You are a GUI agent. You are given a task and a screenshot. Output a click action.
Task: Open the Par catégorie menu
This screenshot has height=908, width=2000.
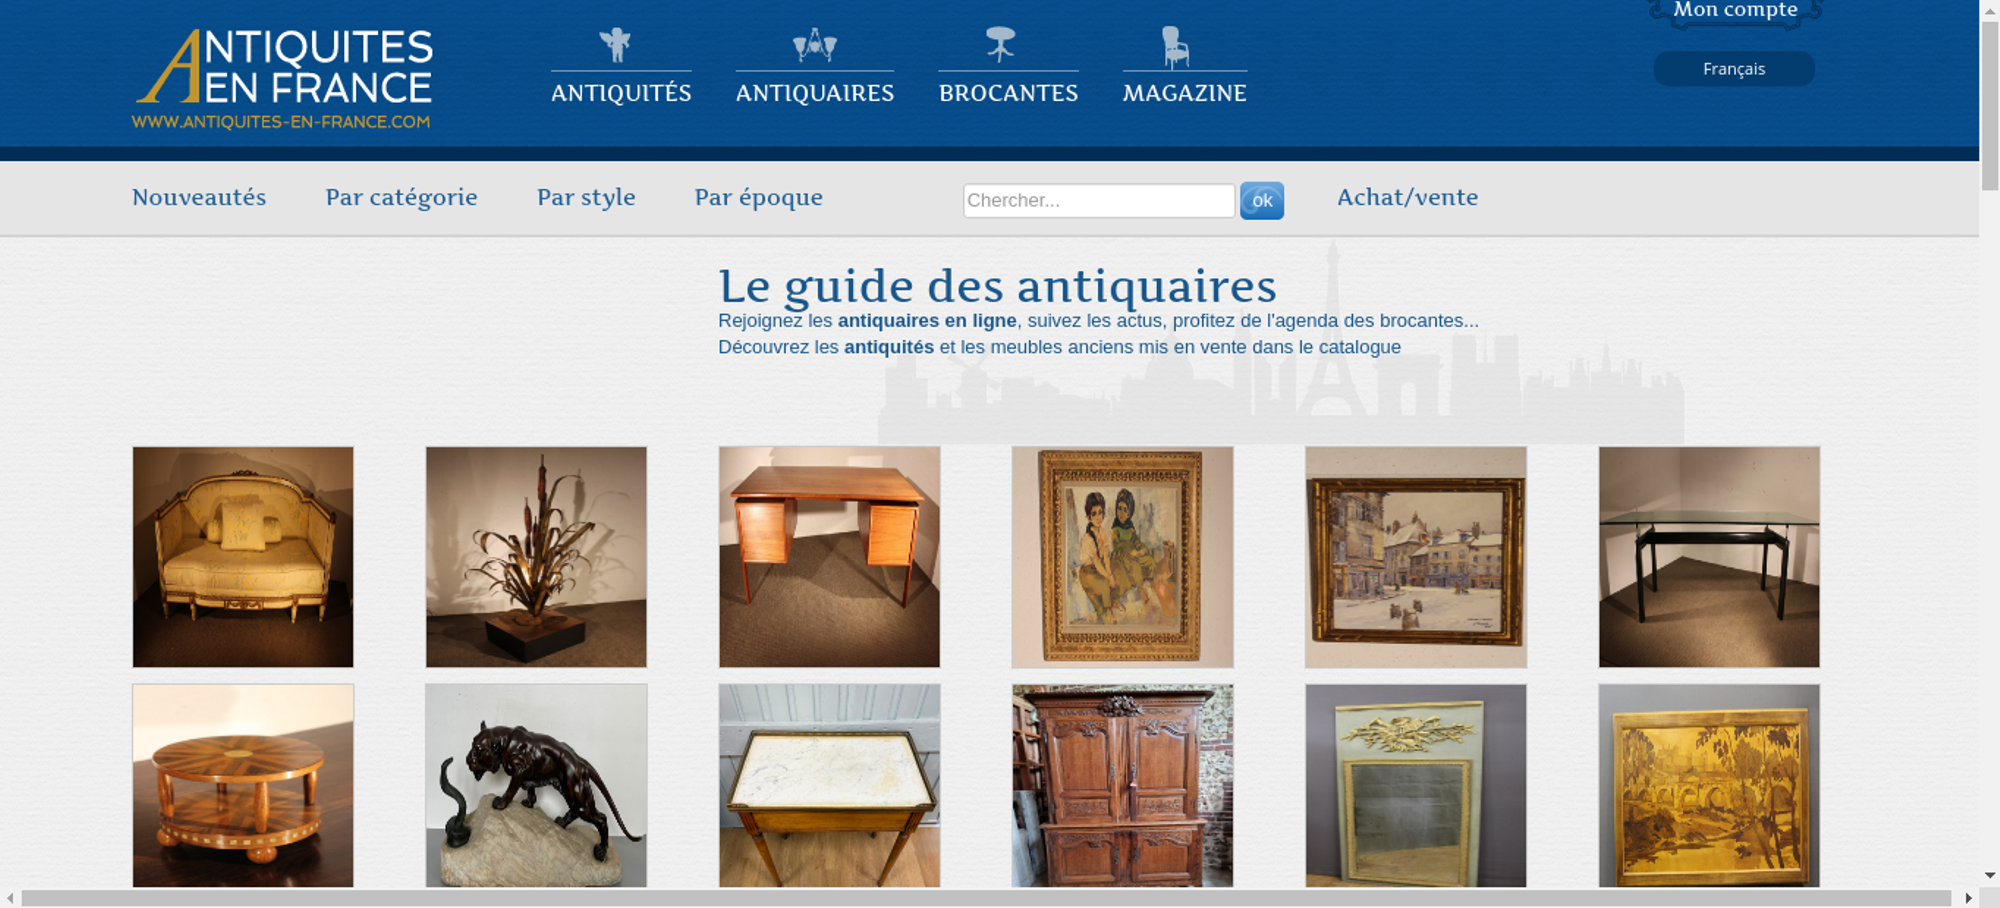click(401, 198)
